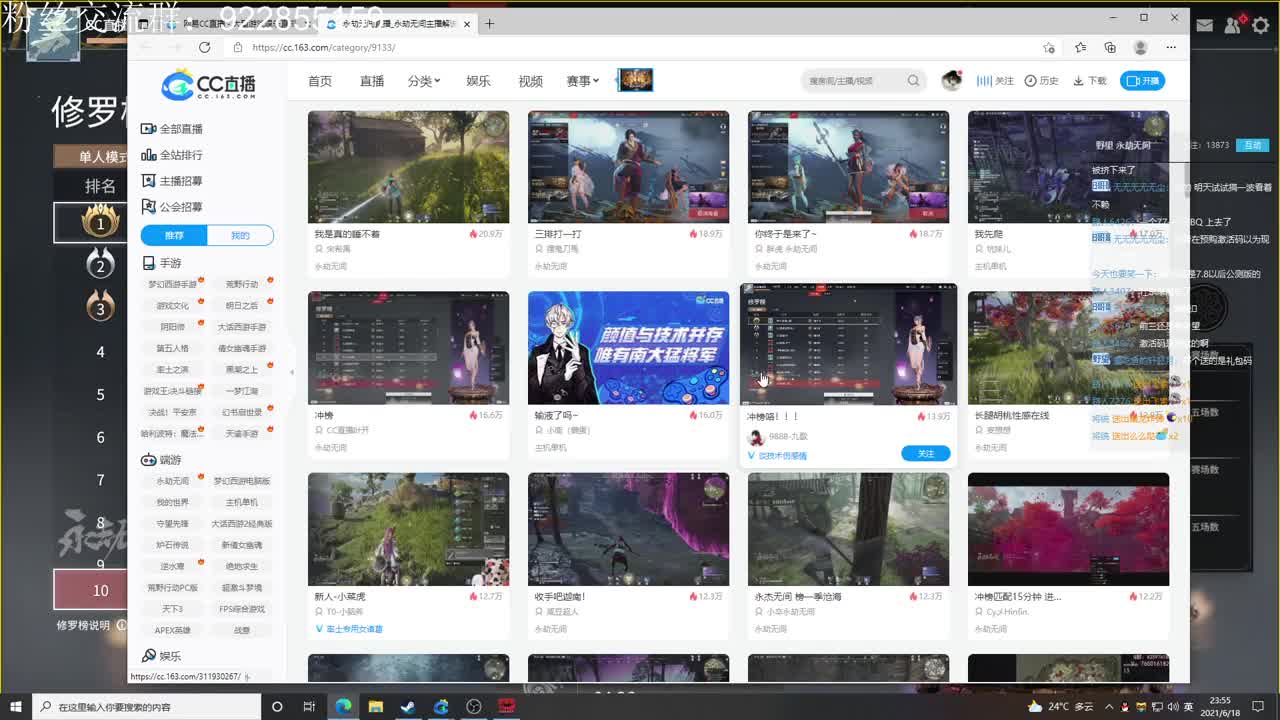The image size is (1280, 720).
Task: Open 全站排行 site rankings
Action: point(172,155)
